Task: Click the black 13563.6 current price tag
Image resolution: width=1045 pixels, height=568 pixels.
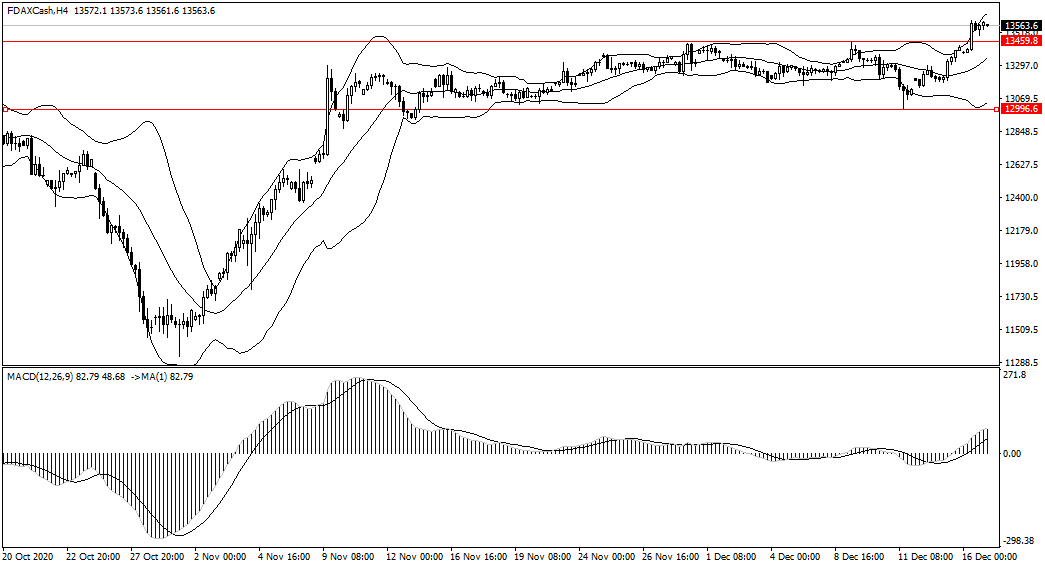Action: [1022, 26]
